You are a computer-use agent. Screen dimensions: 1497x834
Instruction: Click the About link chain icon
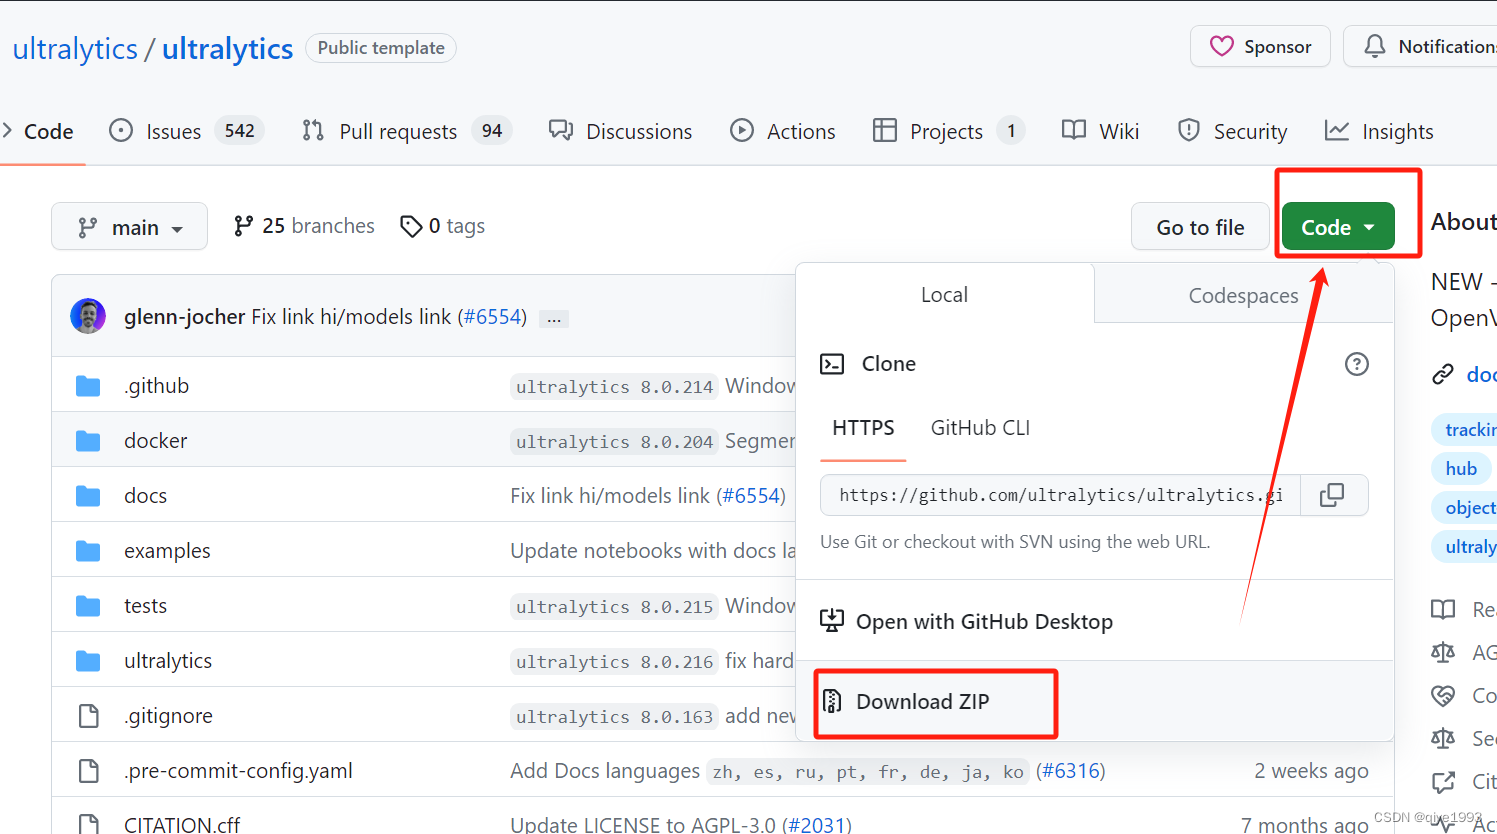[x=1442, y=374]
